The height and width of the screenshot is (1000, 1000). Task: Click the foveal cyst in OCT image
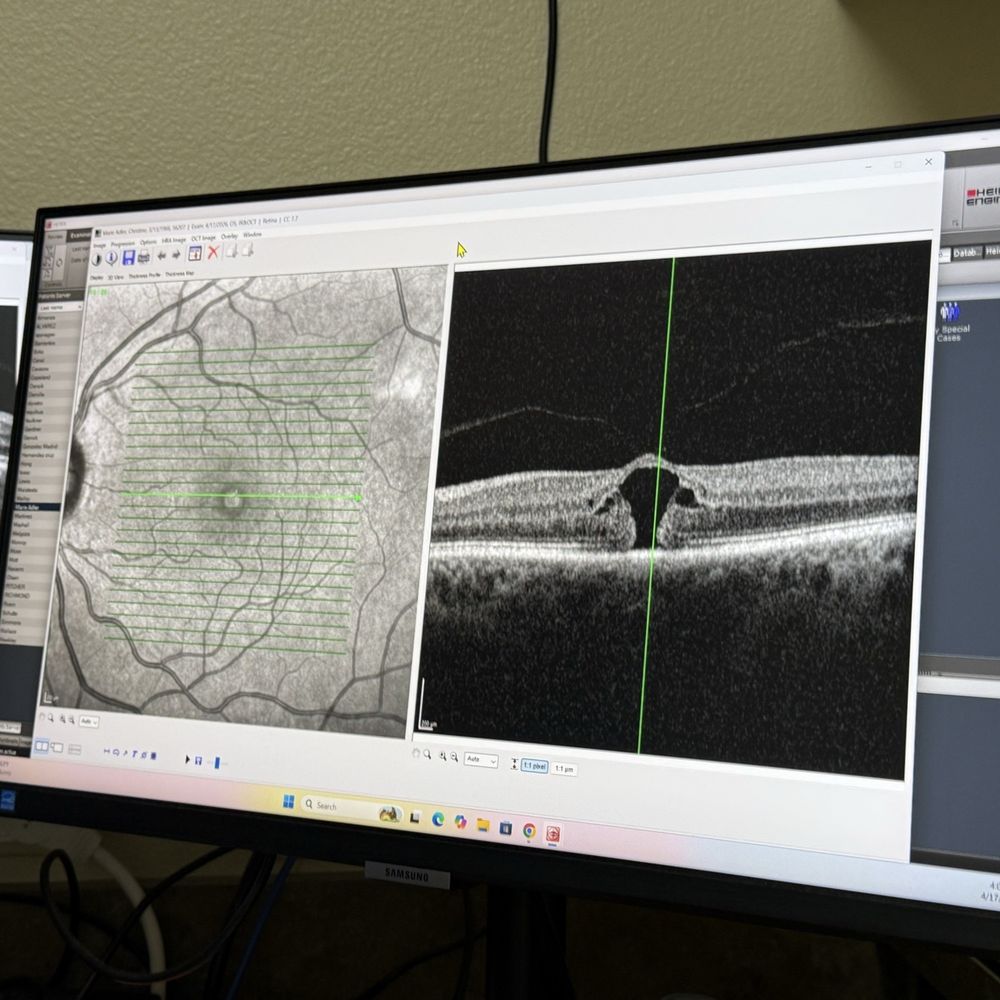point(649,504)
